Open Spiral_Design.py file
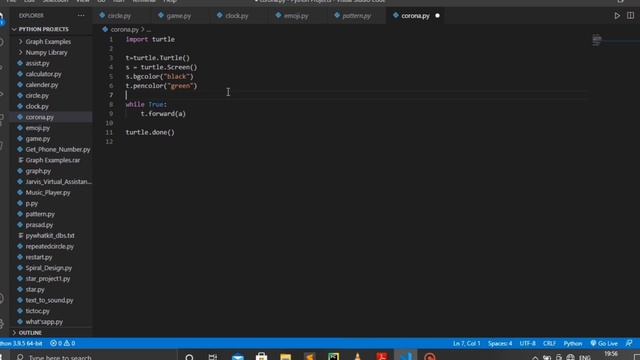The image size is (640, 360). click(49, 268)
